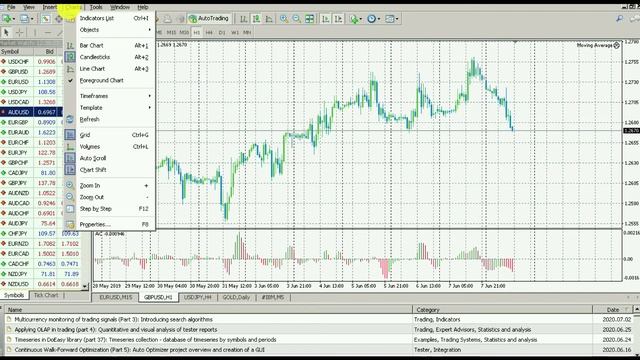Click the search magnifier icon
Viewport: 640px width, 360px height.
(620, 19)
